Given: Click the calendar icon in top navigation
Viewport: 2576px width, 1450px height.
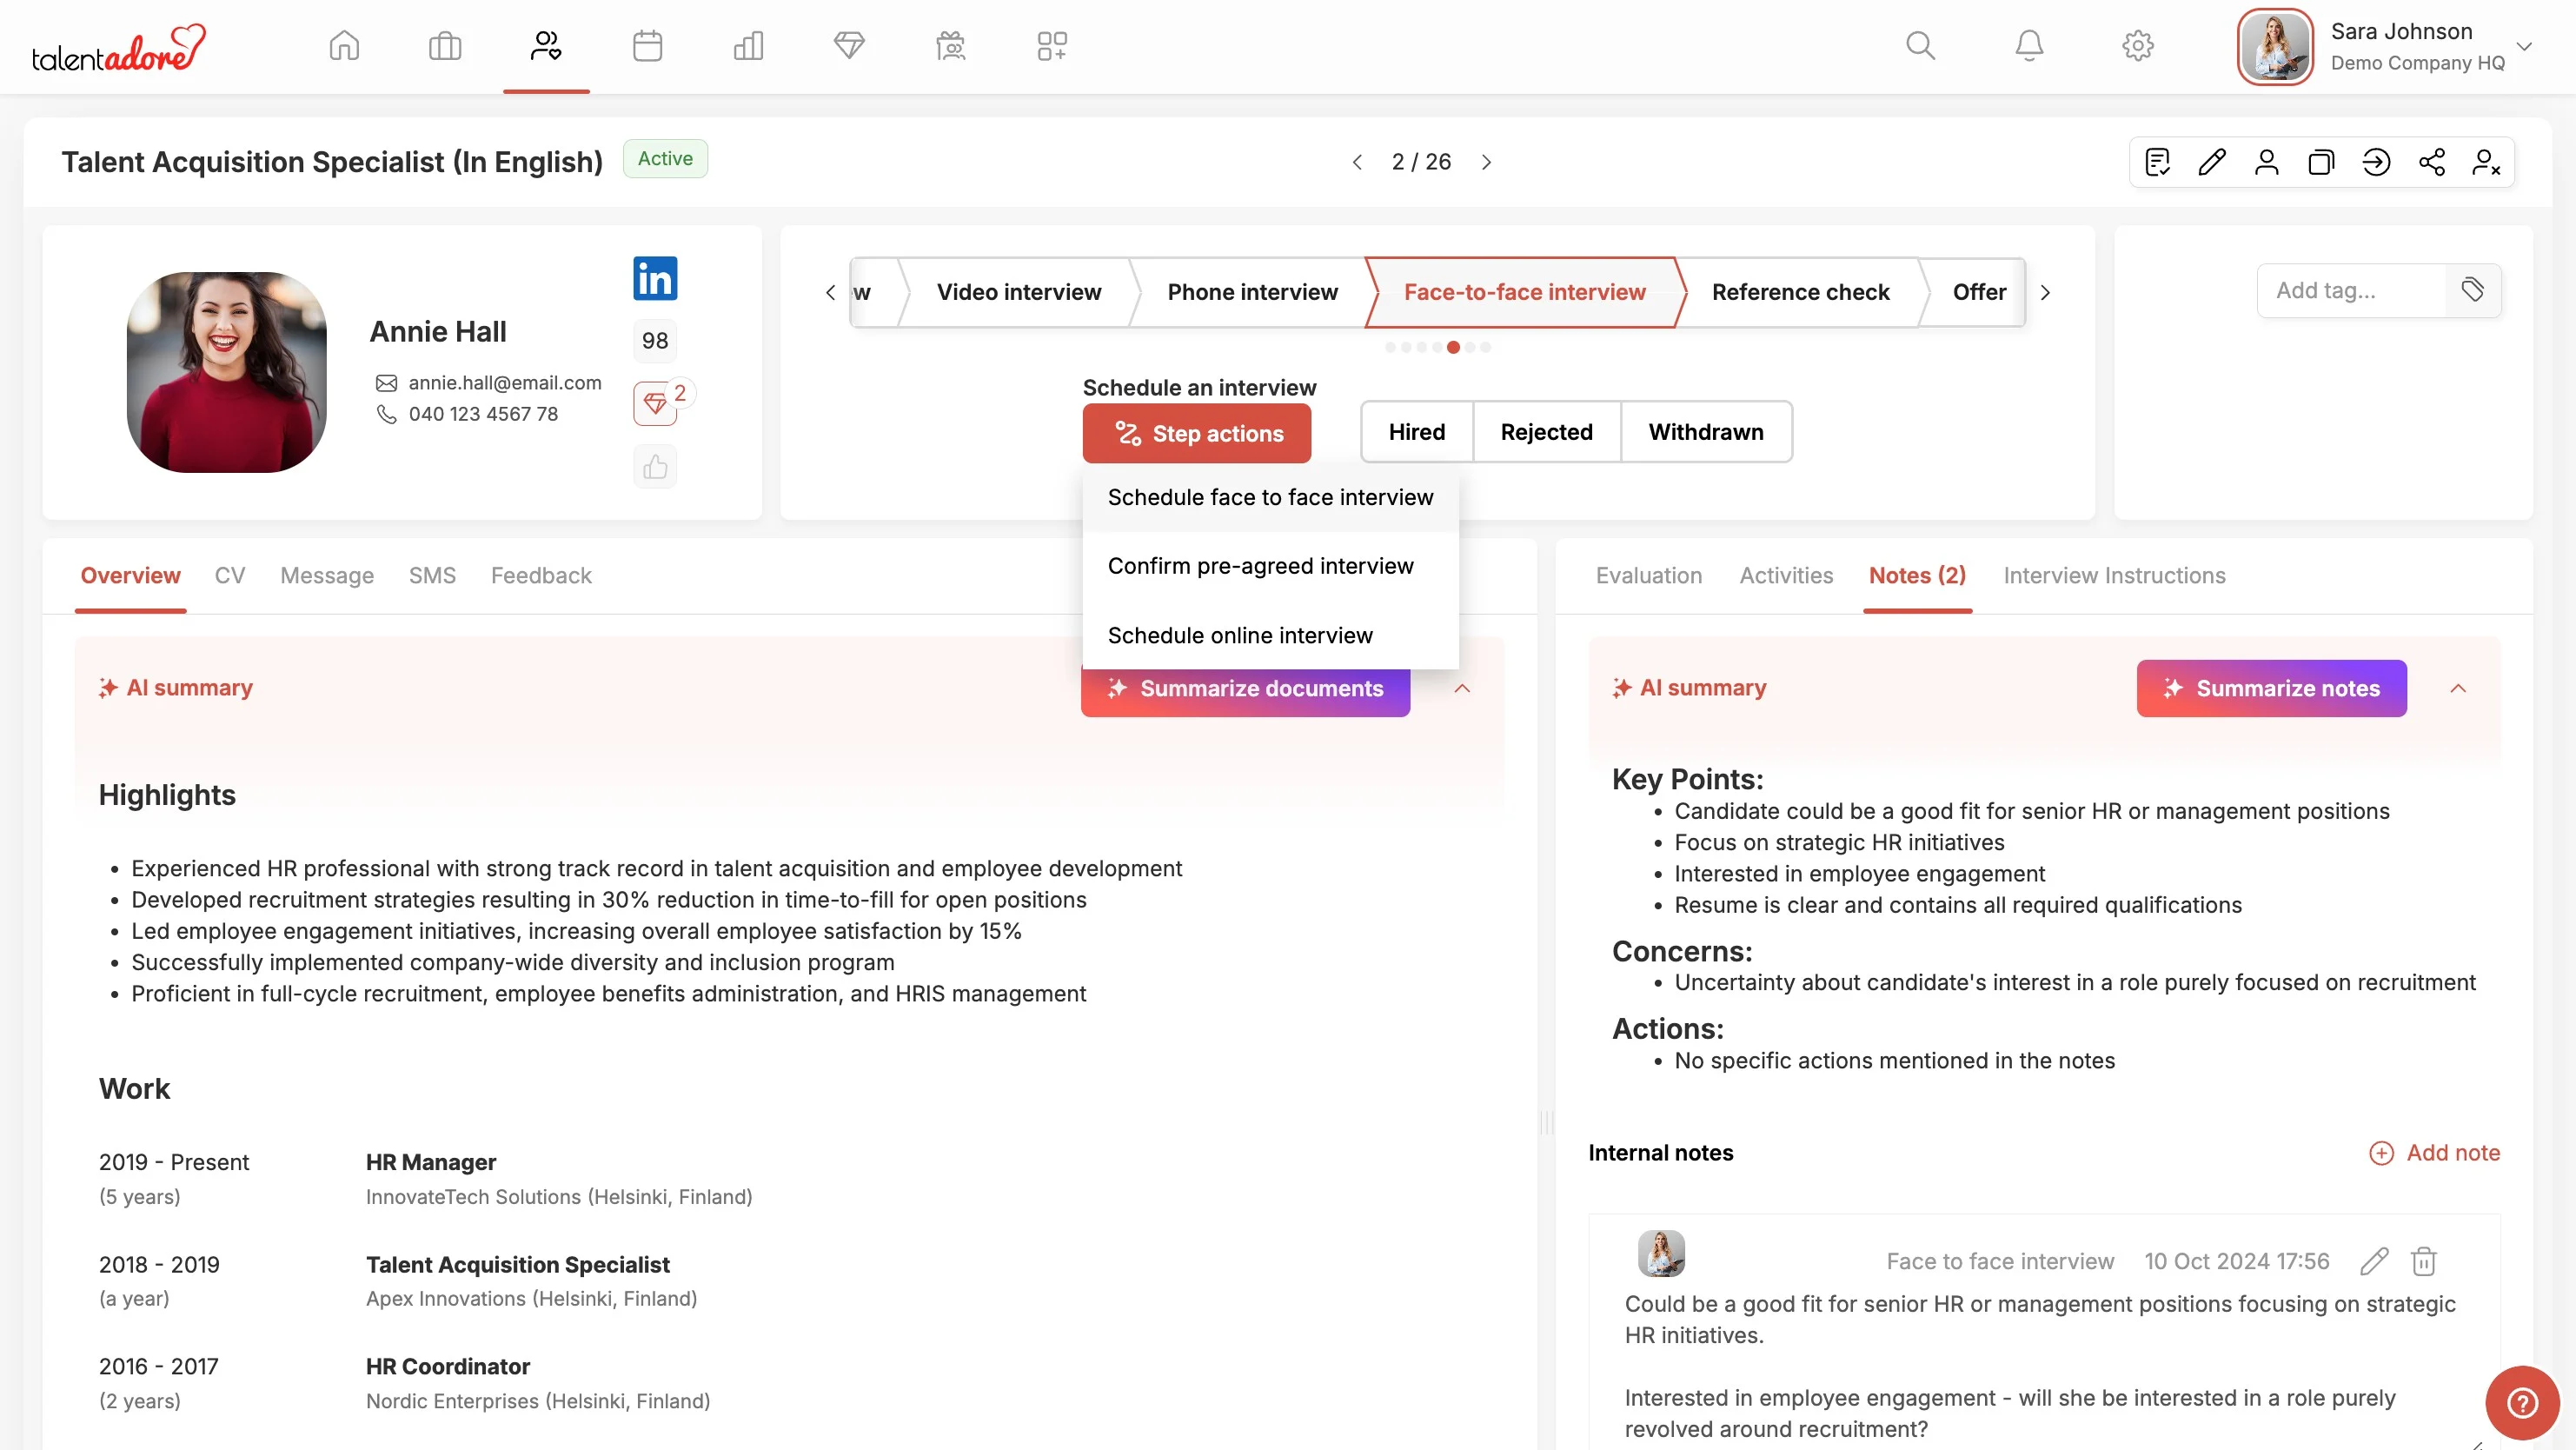Looking at the screenshot, I should (x=647, y=46).
